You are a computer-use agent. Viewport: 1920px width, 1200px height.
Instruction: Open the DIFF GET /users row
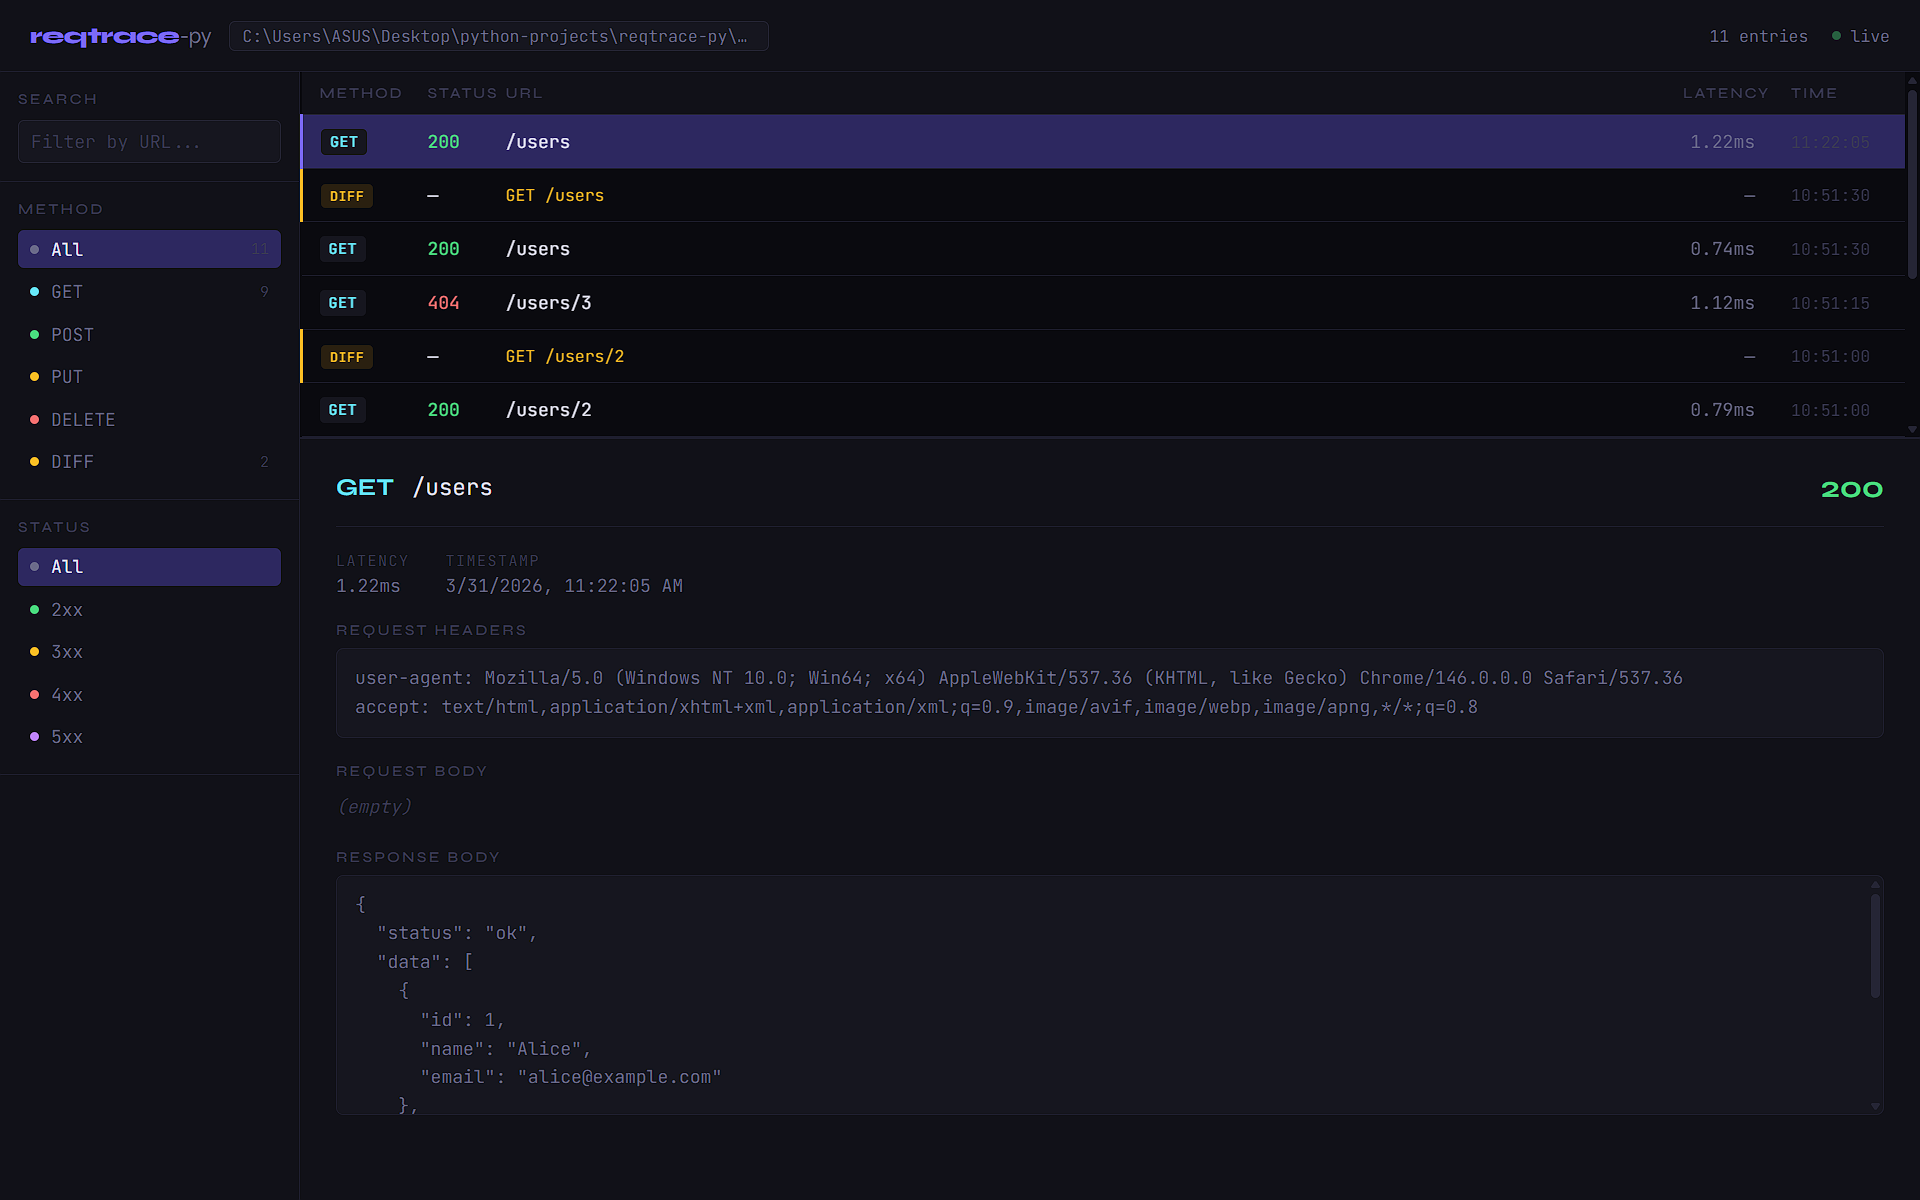[1102, 196]
